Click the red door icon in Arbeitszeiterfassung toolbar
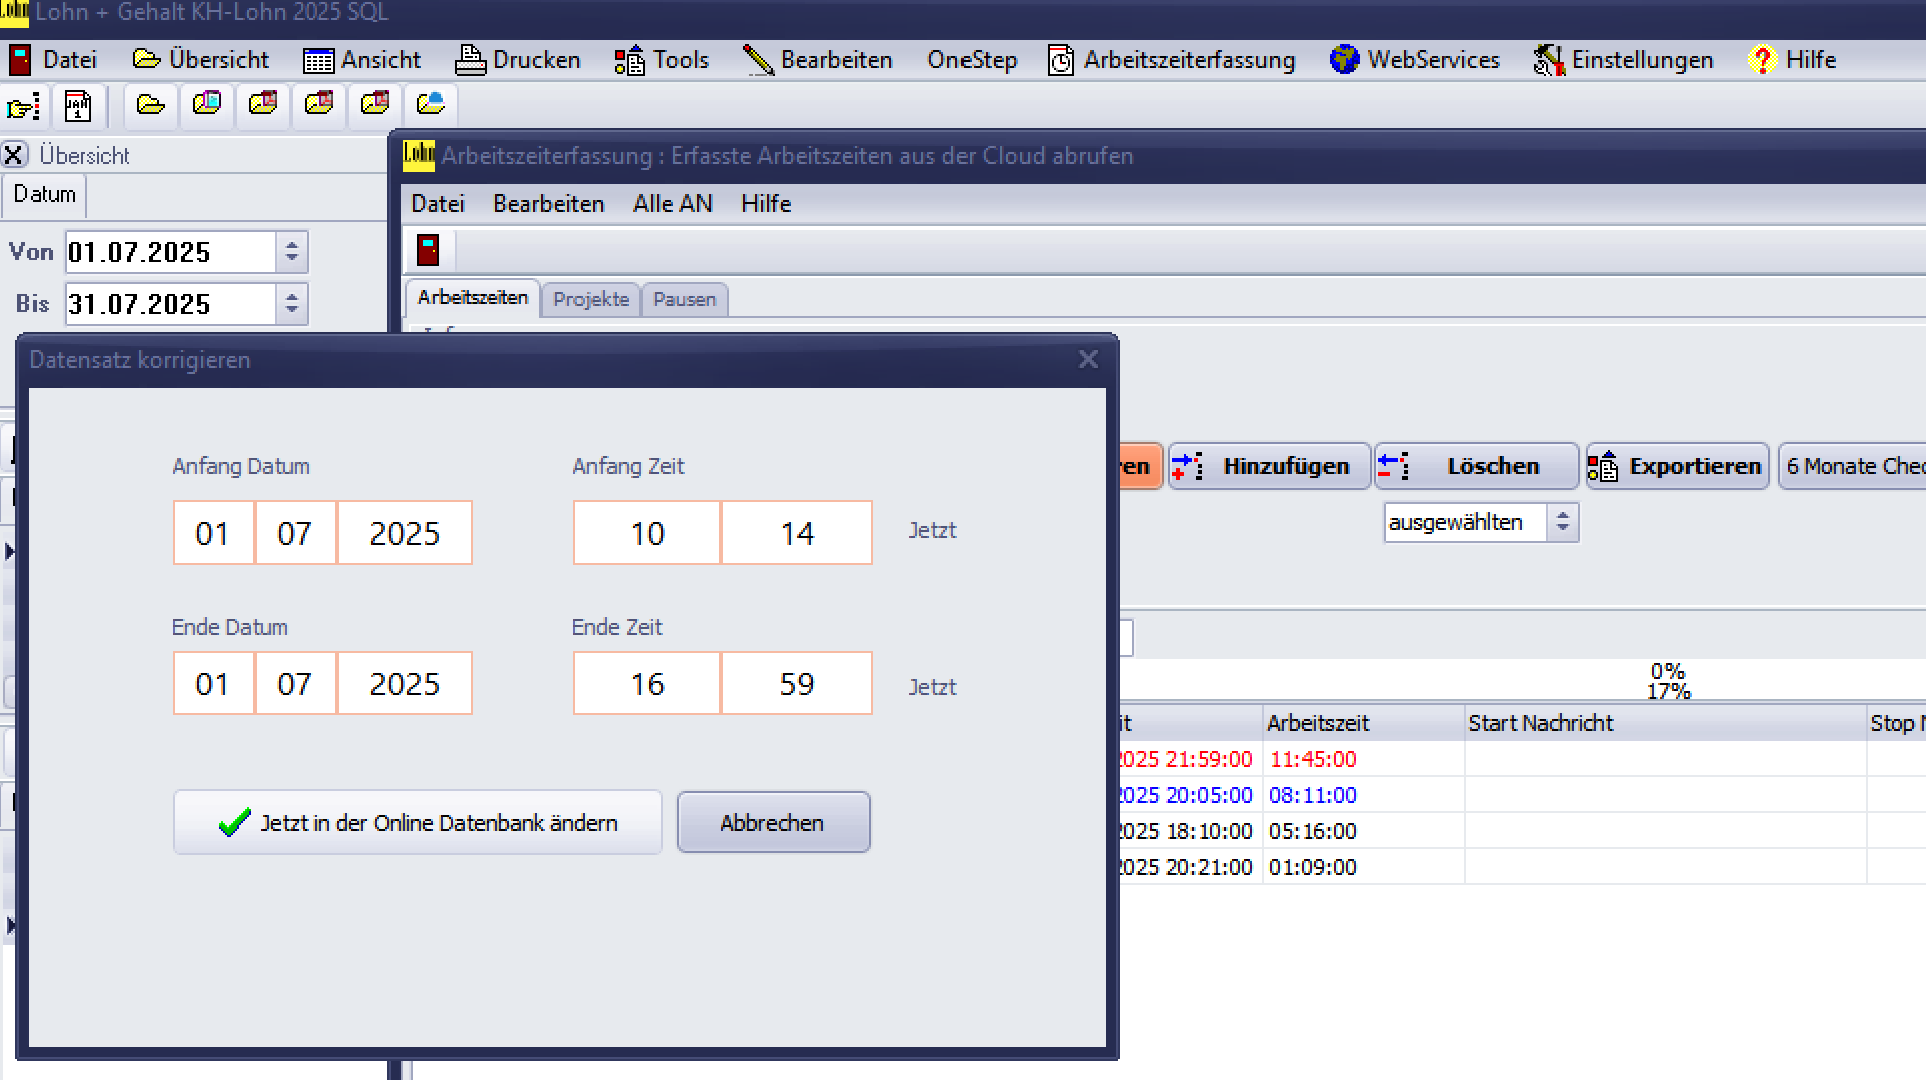Screen dimensions: 1926x1080 point(428,249)
